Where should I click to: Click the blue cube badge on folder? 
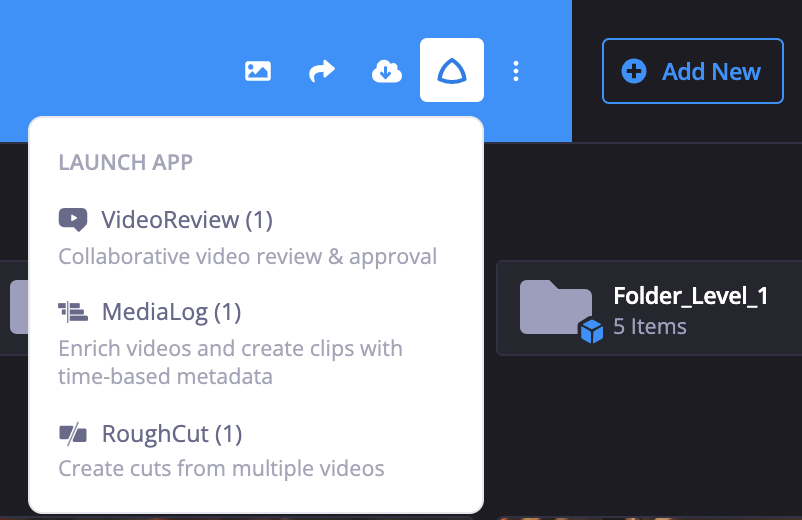pyautogui.click(x=592, y=331)
